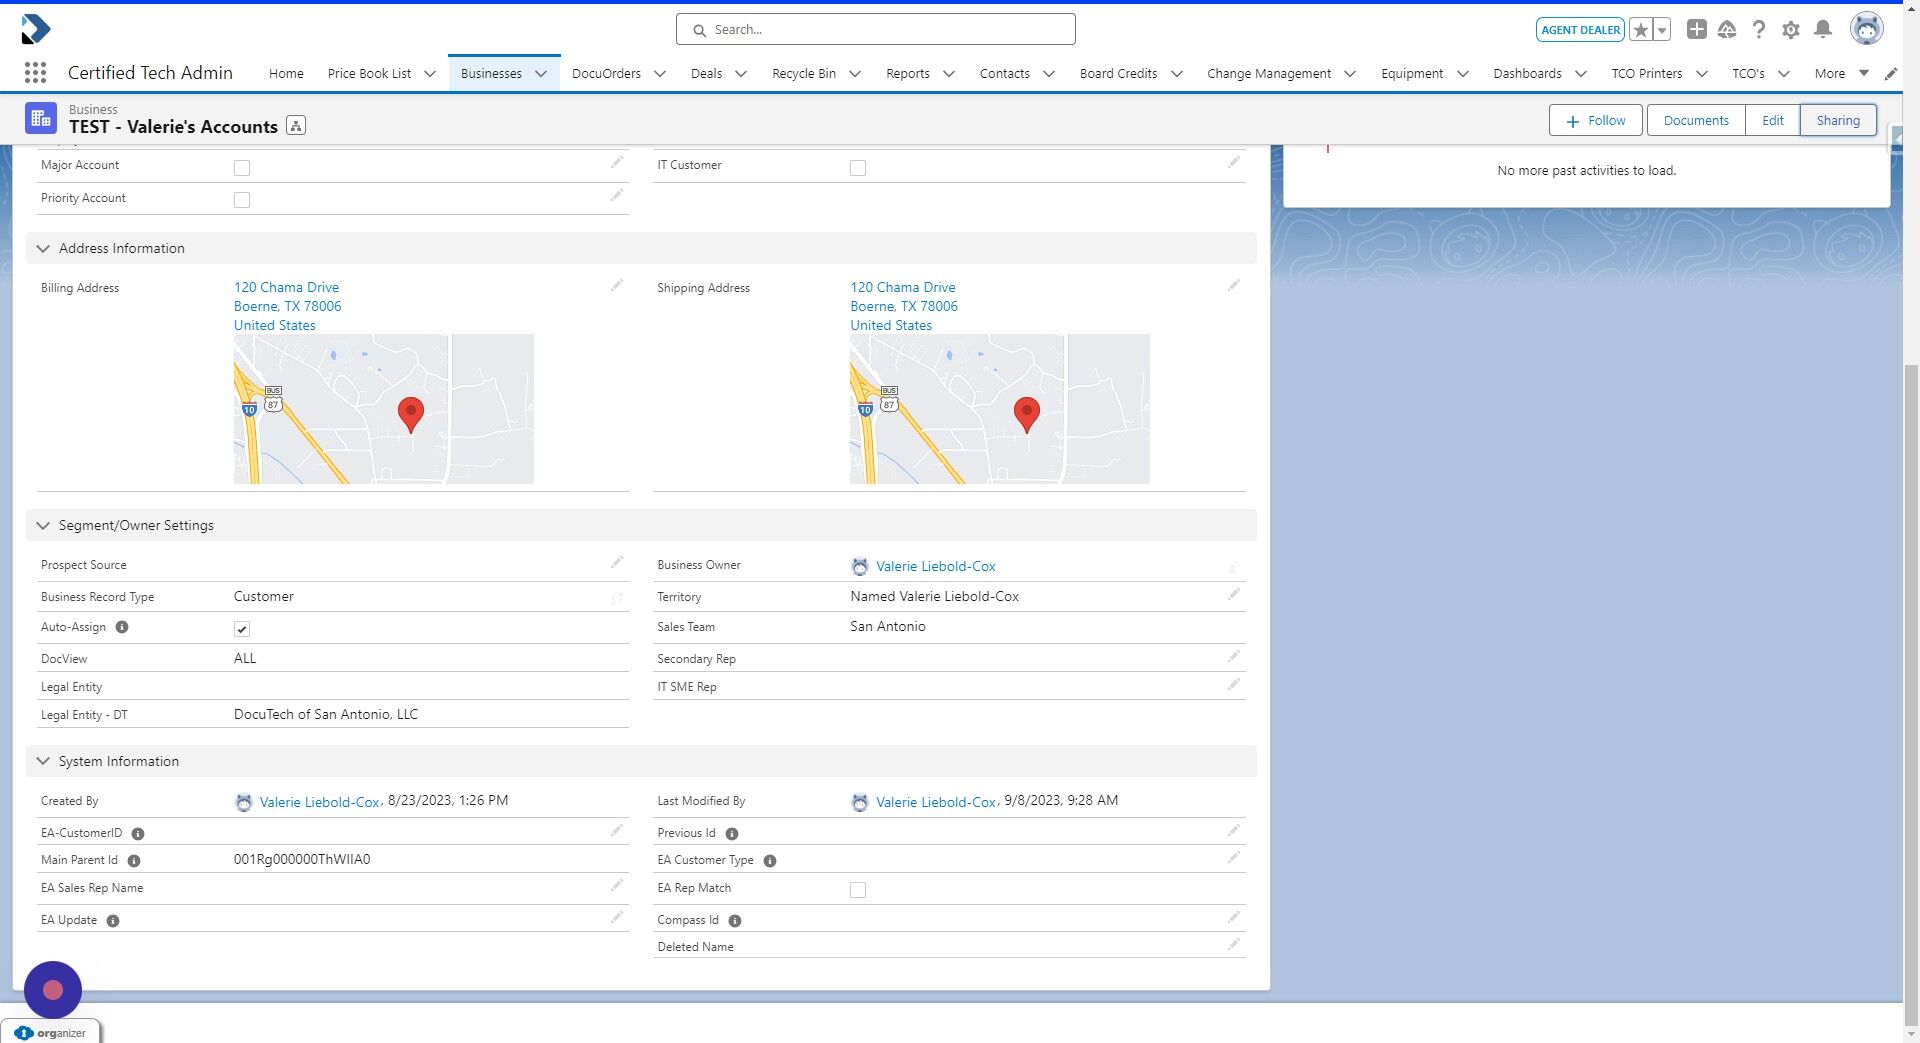Show the Auto-Assign info tooltip icon

click(122, 627)
